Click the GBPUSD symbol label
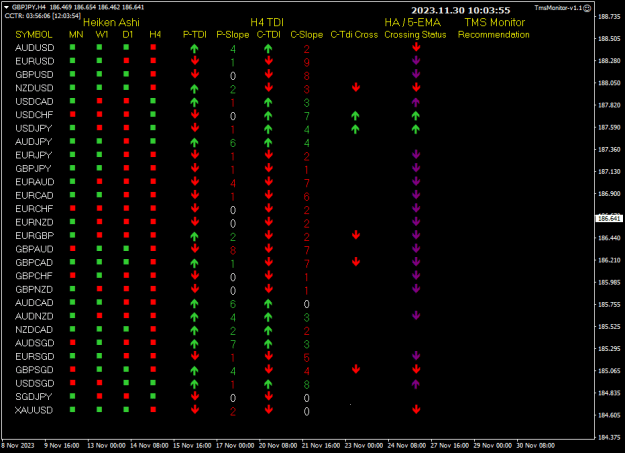625x453 pixels. [34, 75]
